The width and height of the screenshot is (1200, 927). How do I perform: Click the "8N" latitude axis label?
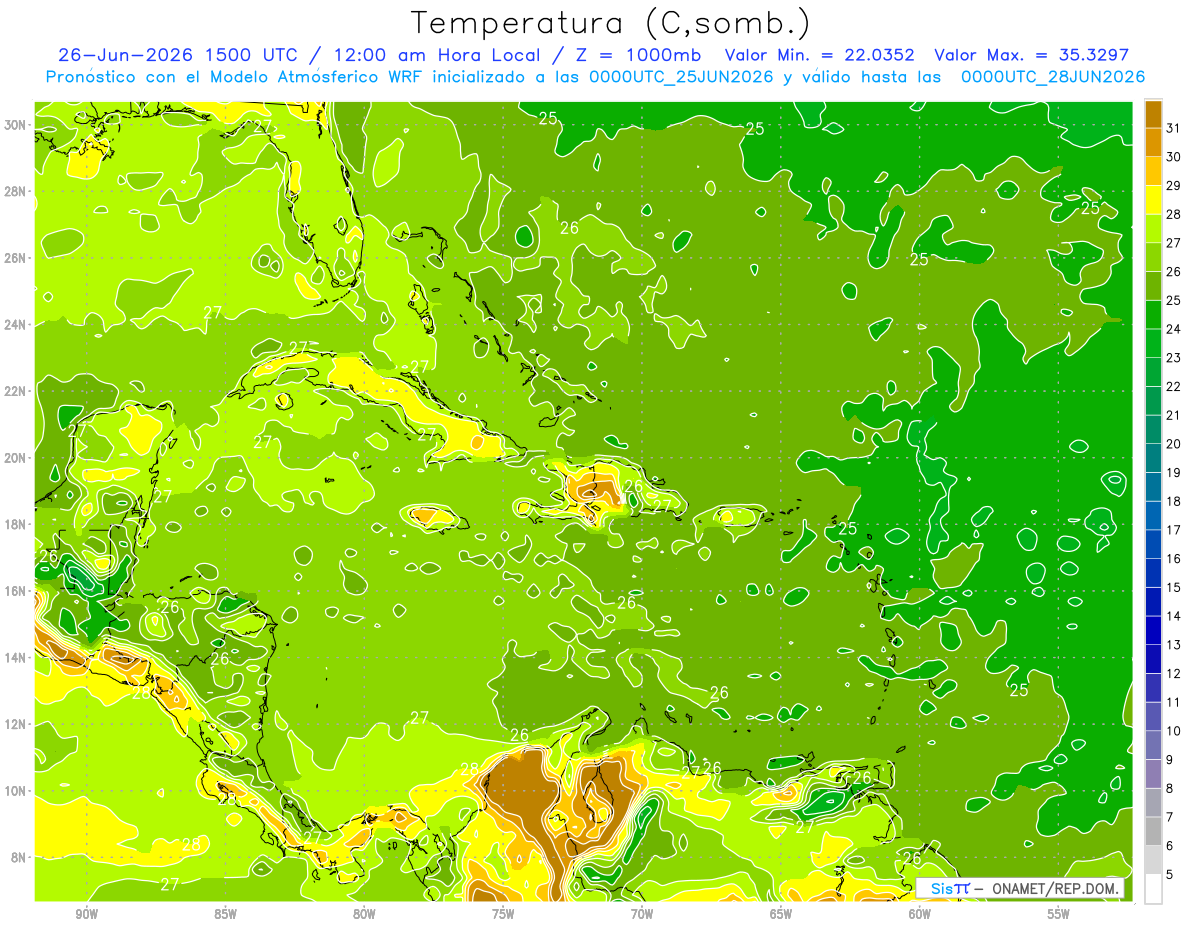[19, 857]
